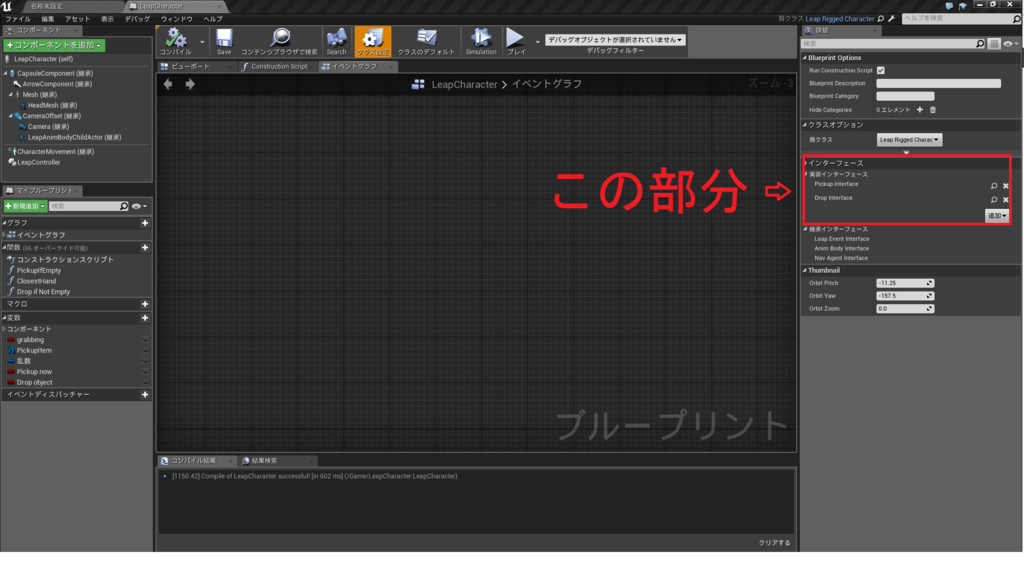Click the green New Add (新規追加) button

point(25,206)
